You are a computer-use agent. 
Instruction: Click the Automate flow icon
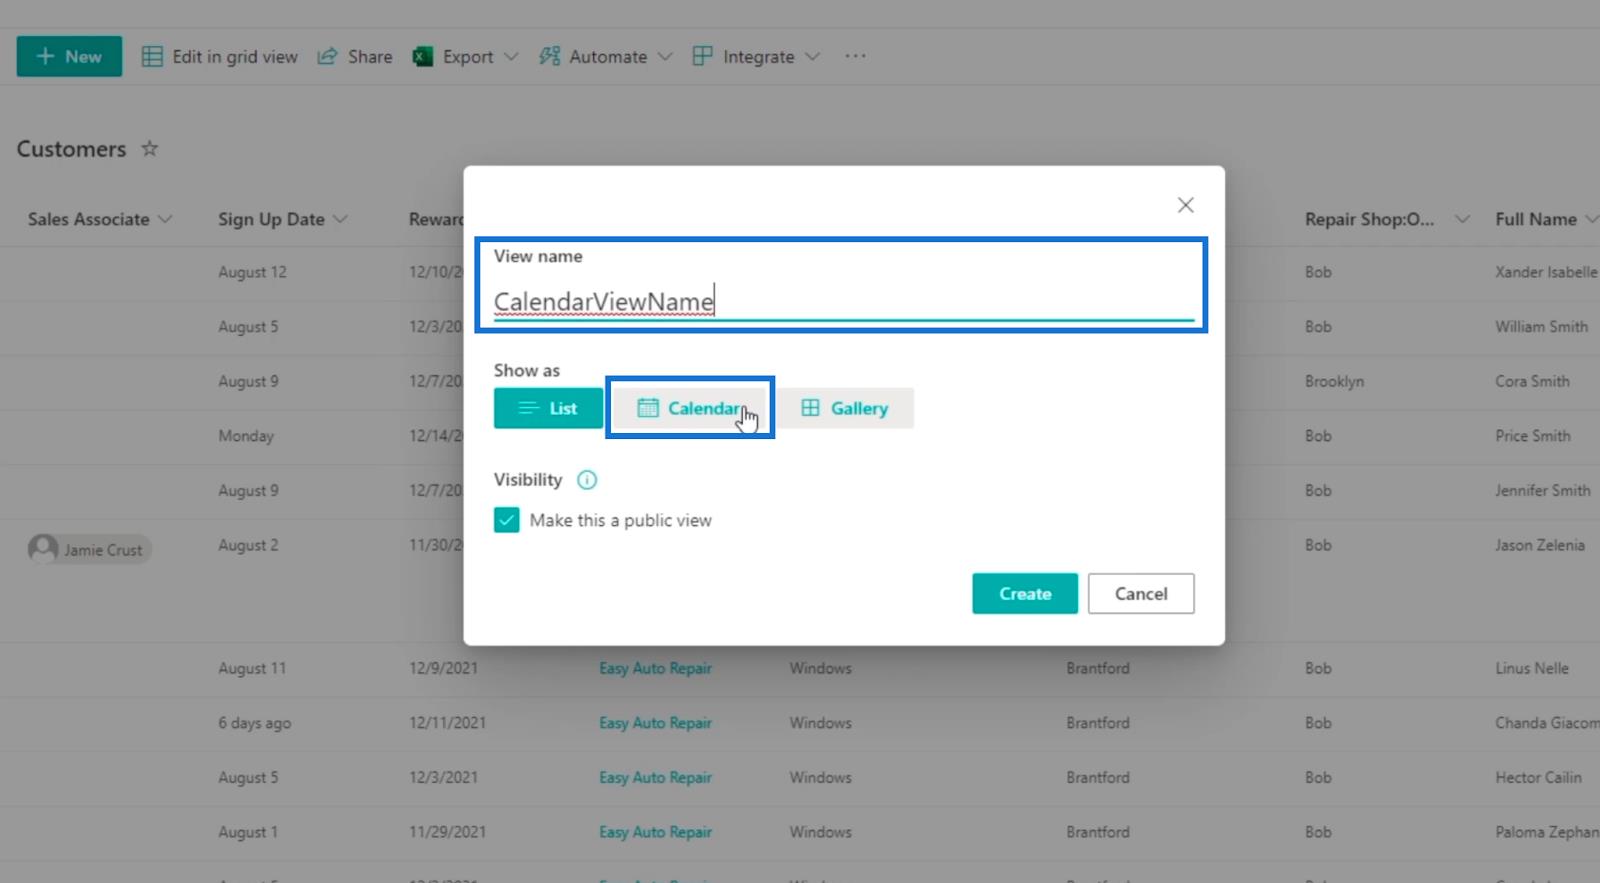tap(549, 57)
